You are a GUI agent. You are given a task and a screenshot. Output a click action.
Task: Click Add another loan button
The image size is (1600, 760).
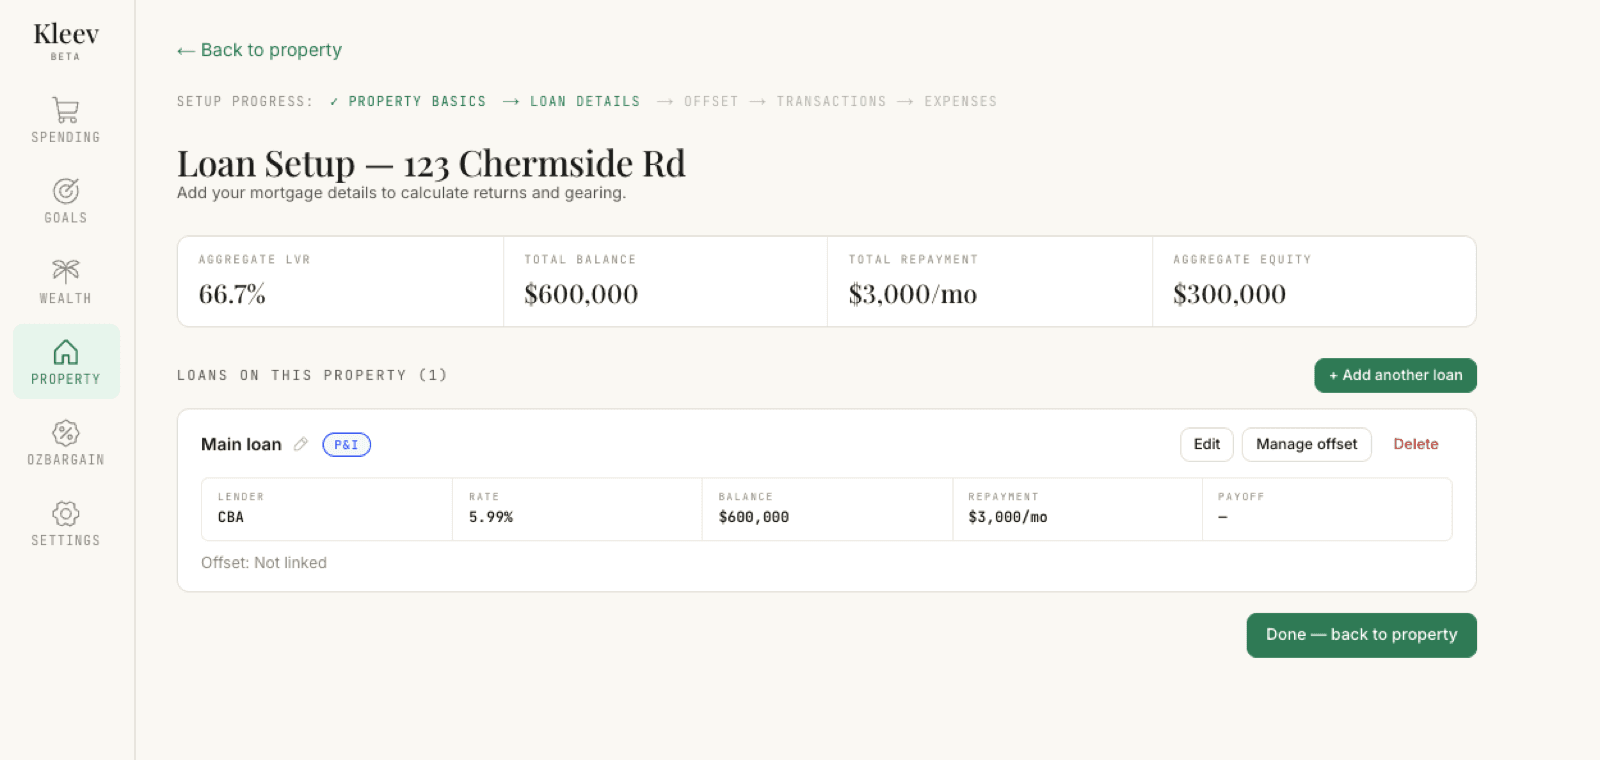[1395, 375]
